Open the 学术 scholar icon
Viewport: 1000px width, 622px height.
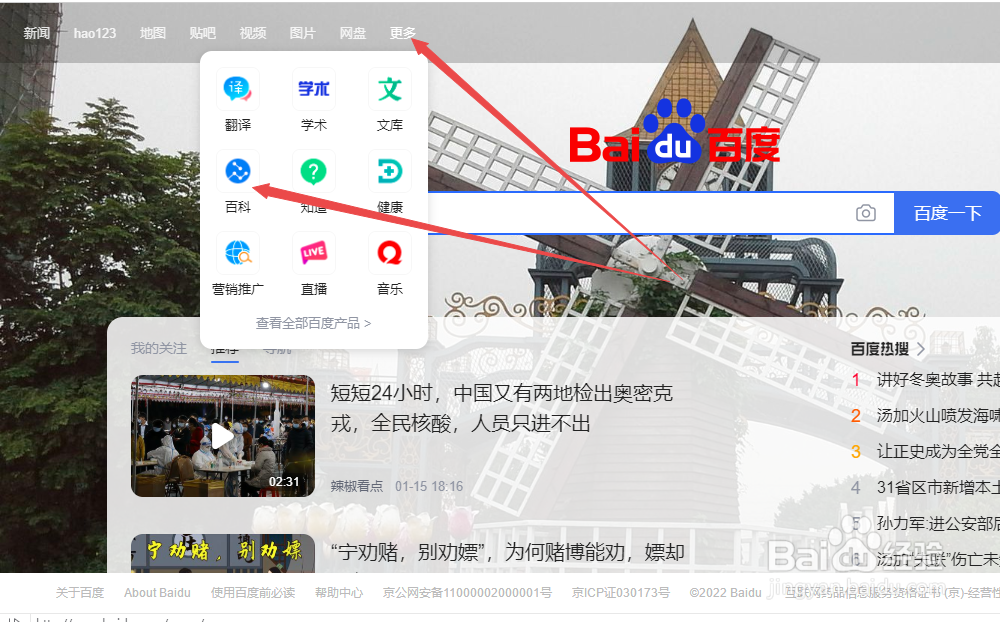tap(313, 89)
